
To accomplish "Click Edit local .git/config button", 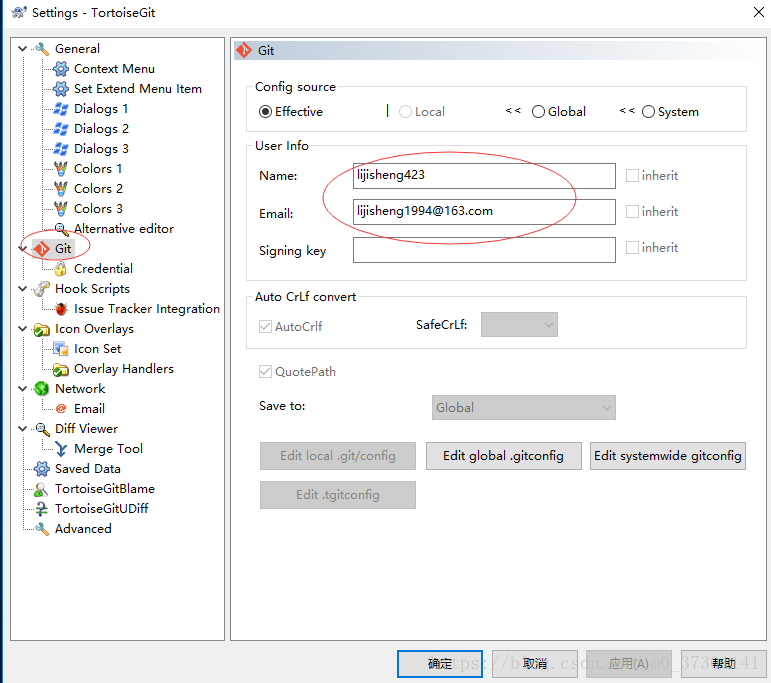I will pyautogui.click(x=338, y=456).
